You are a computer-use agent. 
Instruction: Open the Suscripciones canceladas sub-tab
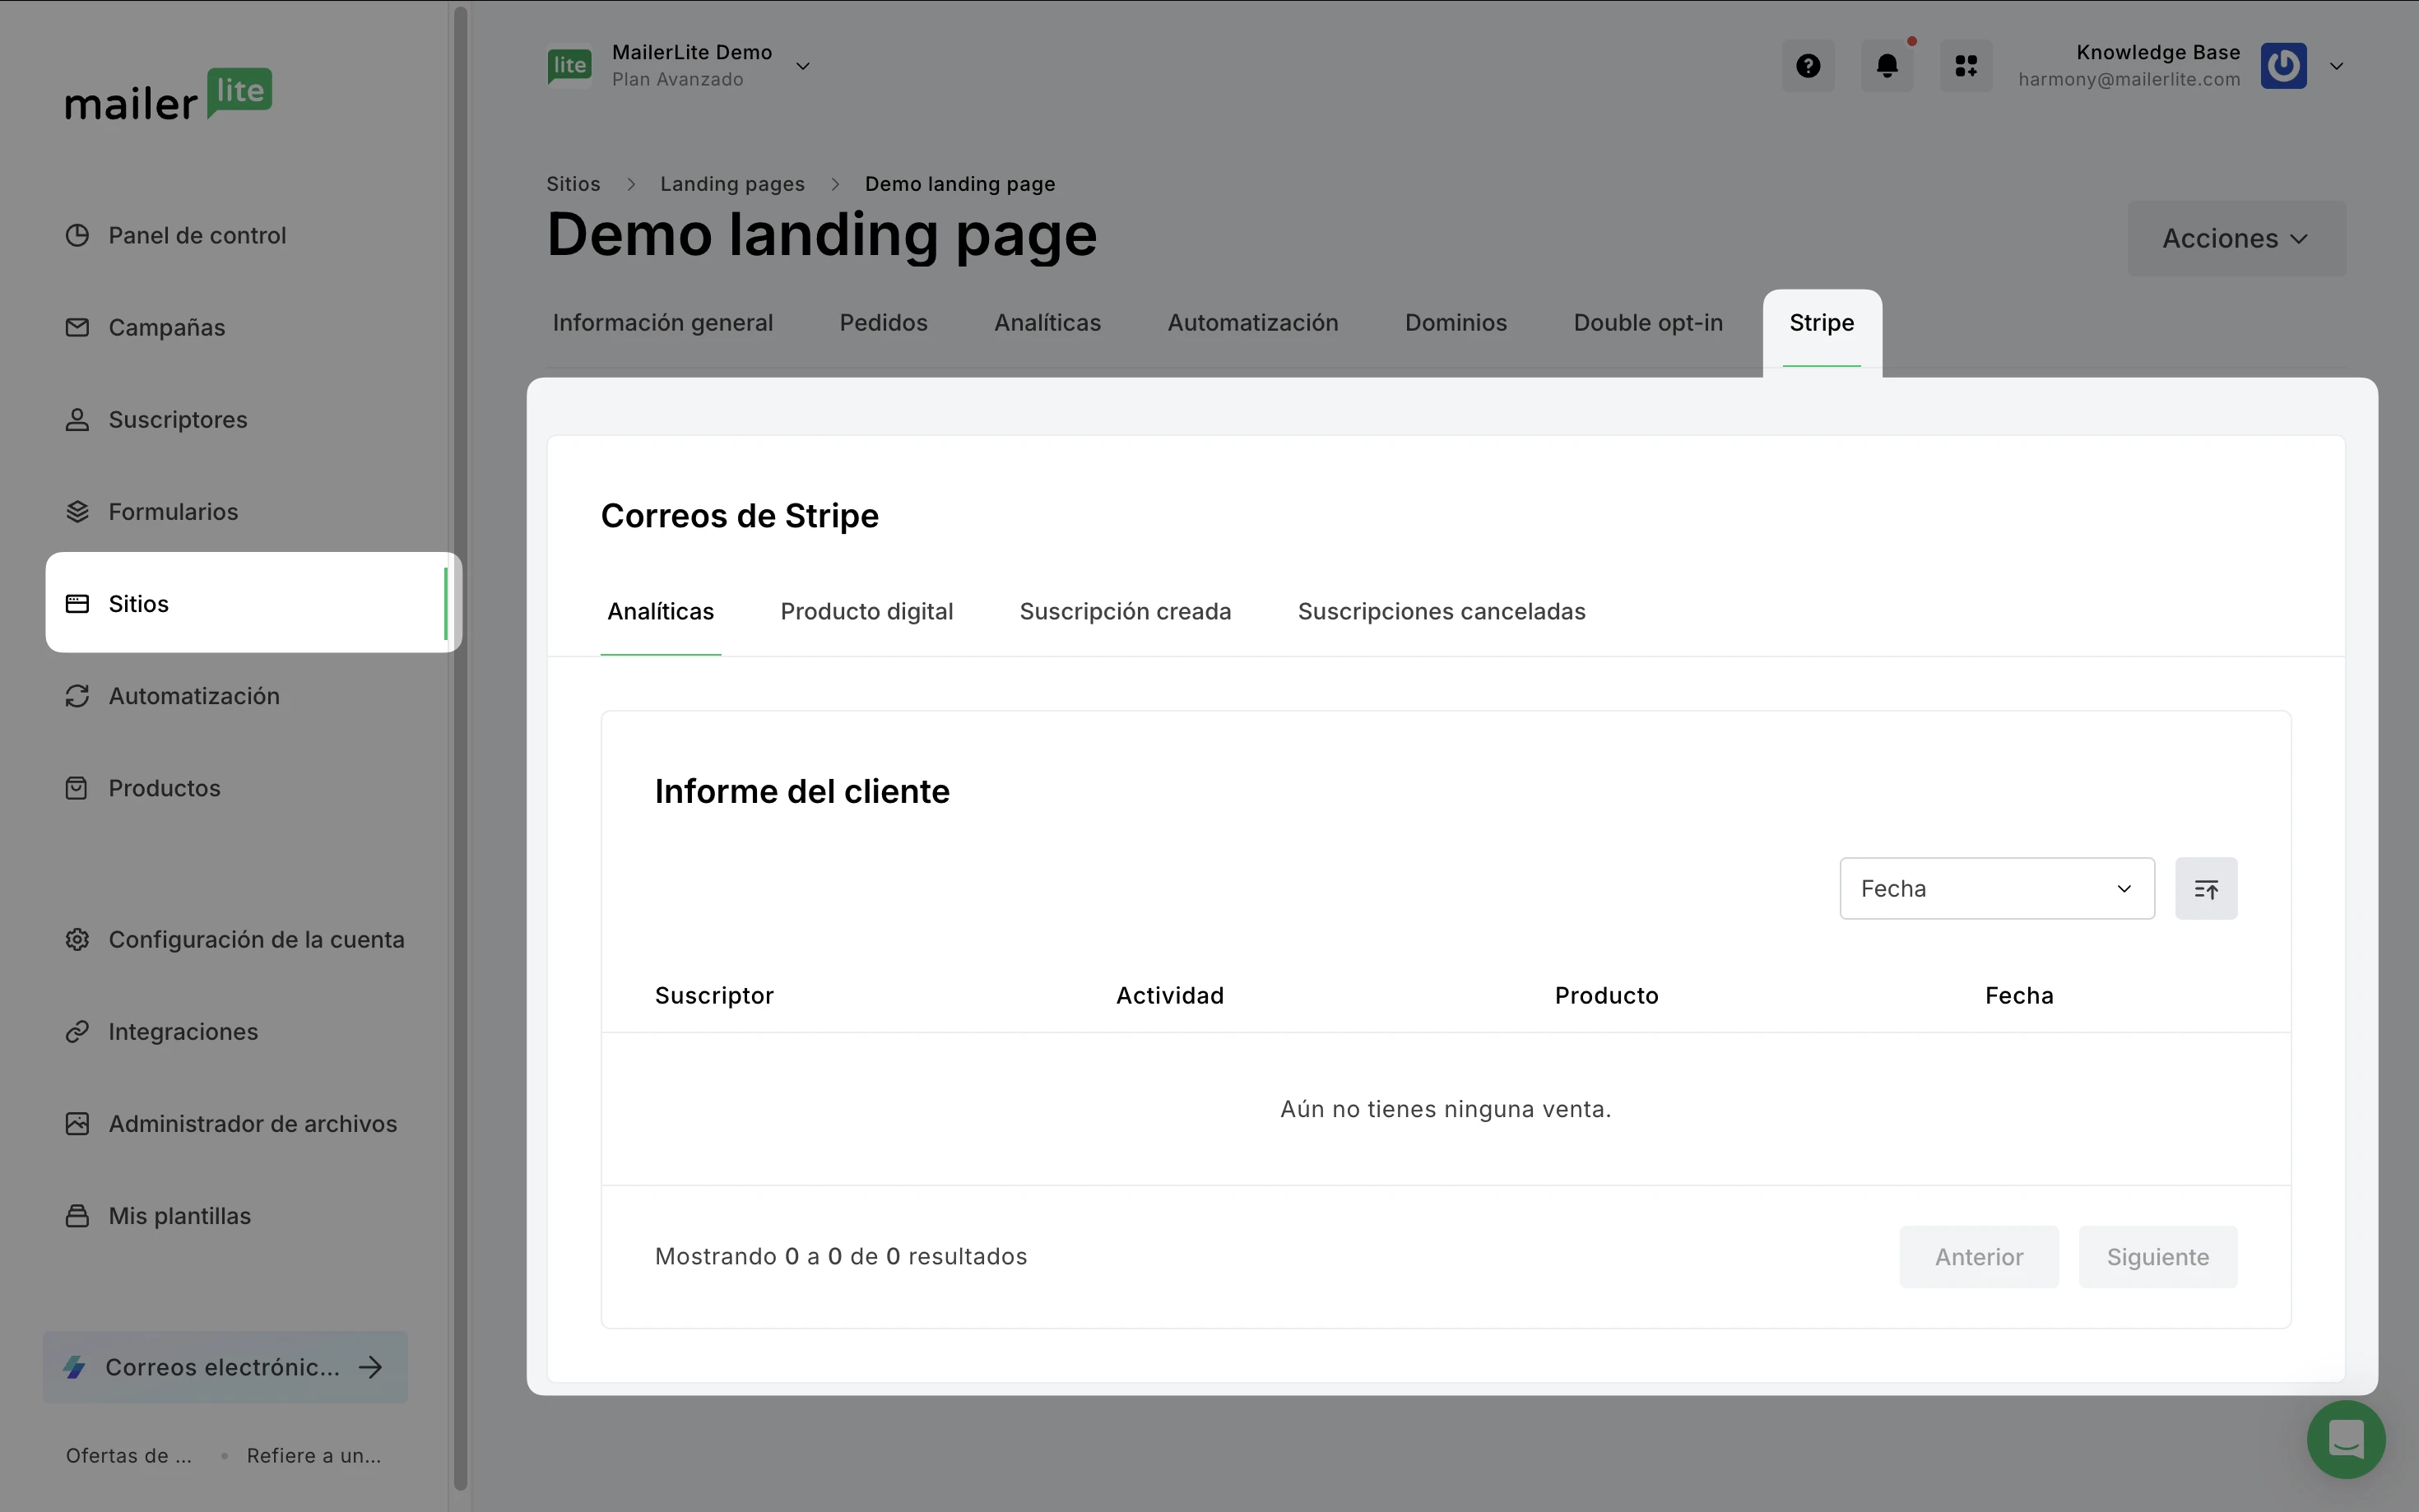coord(1441,611)
